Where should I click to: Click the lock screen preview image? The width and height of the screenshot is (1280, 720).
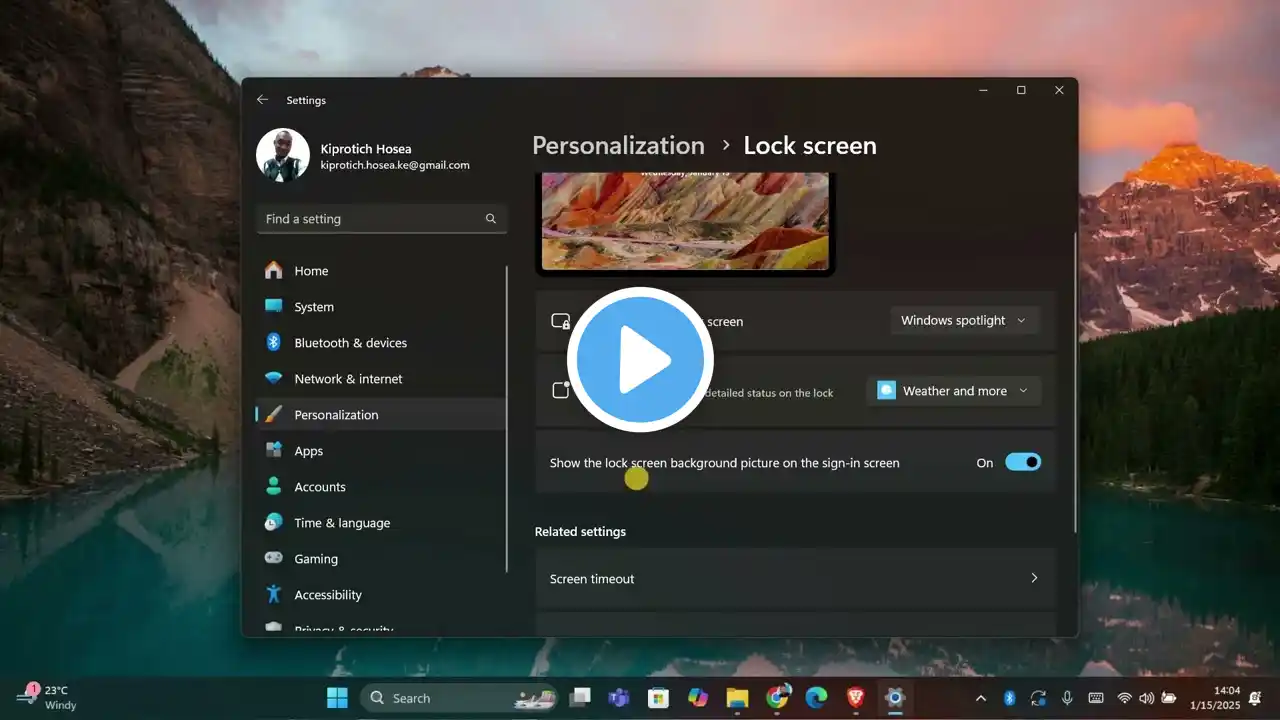coord(685,222)
